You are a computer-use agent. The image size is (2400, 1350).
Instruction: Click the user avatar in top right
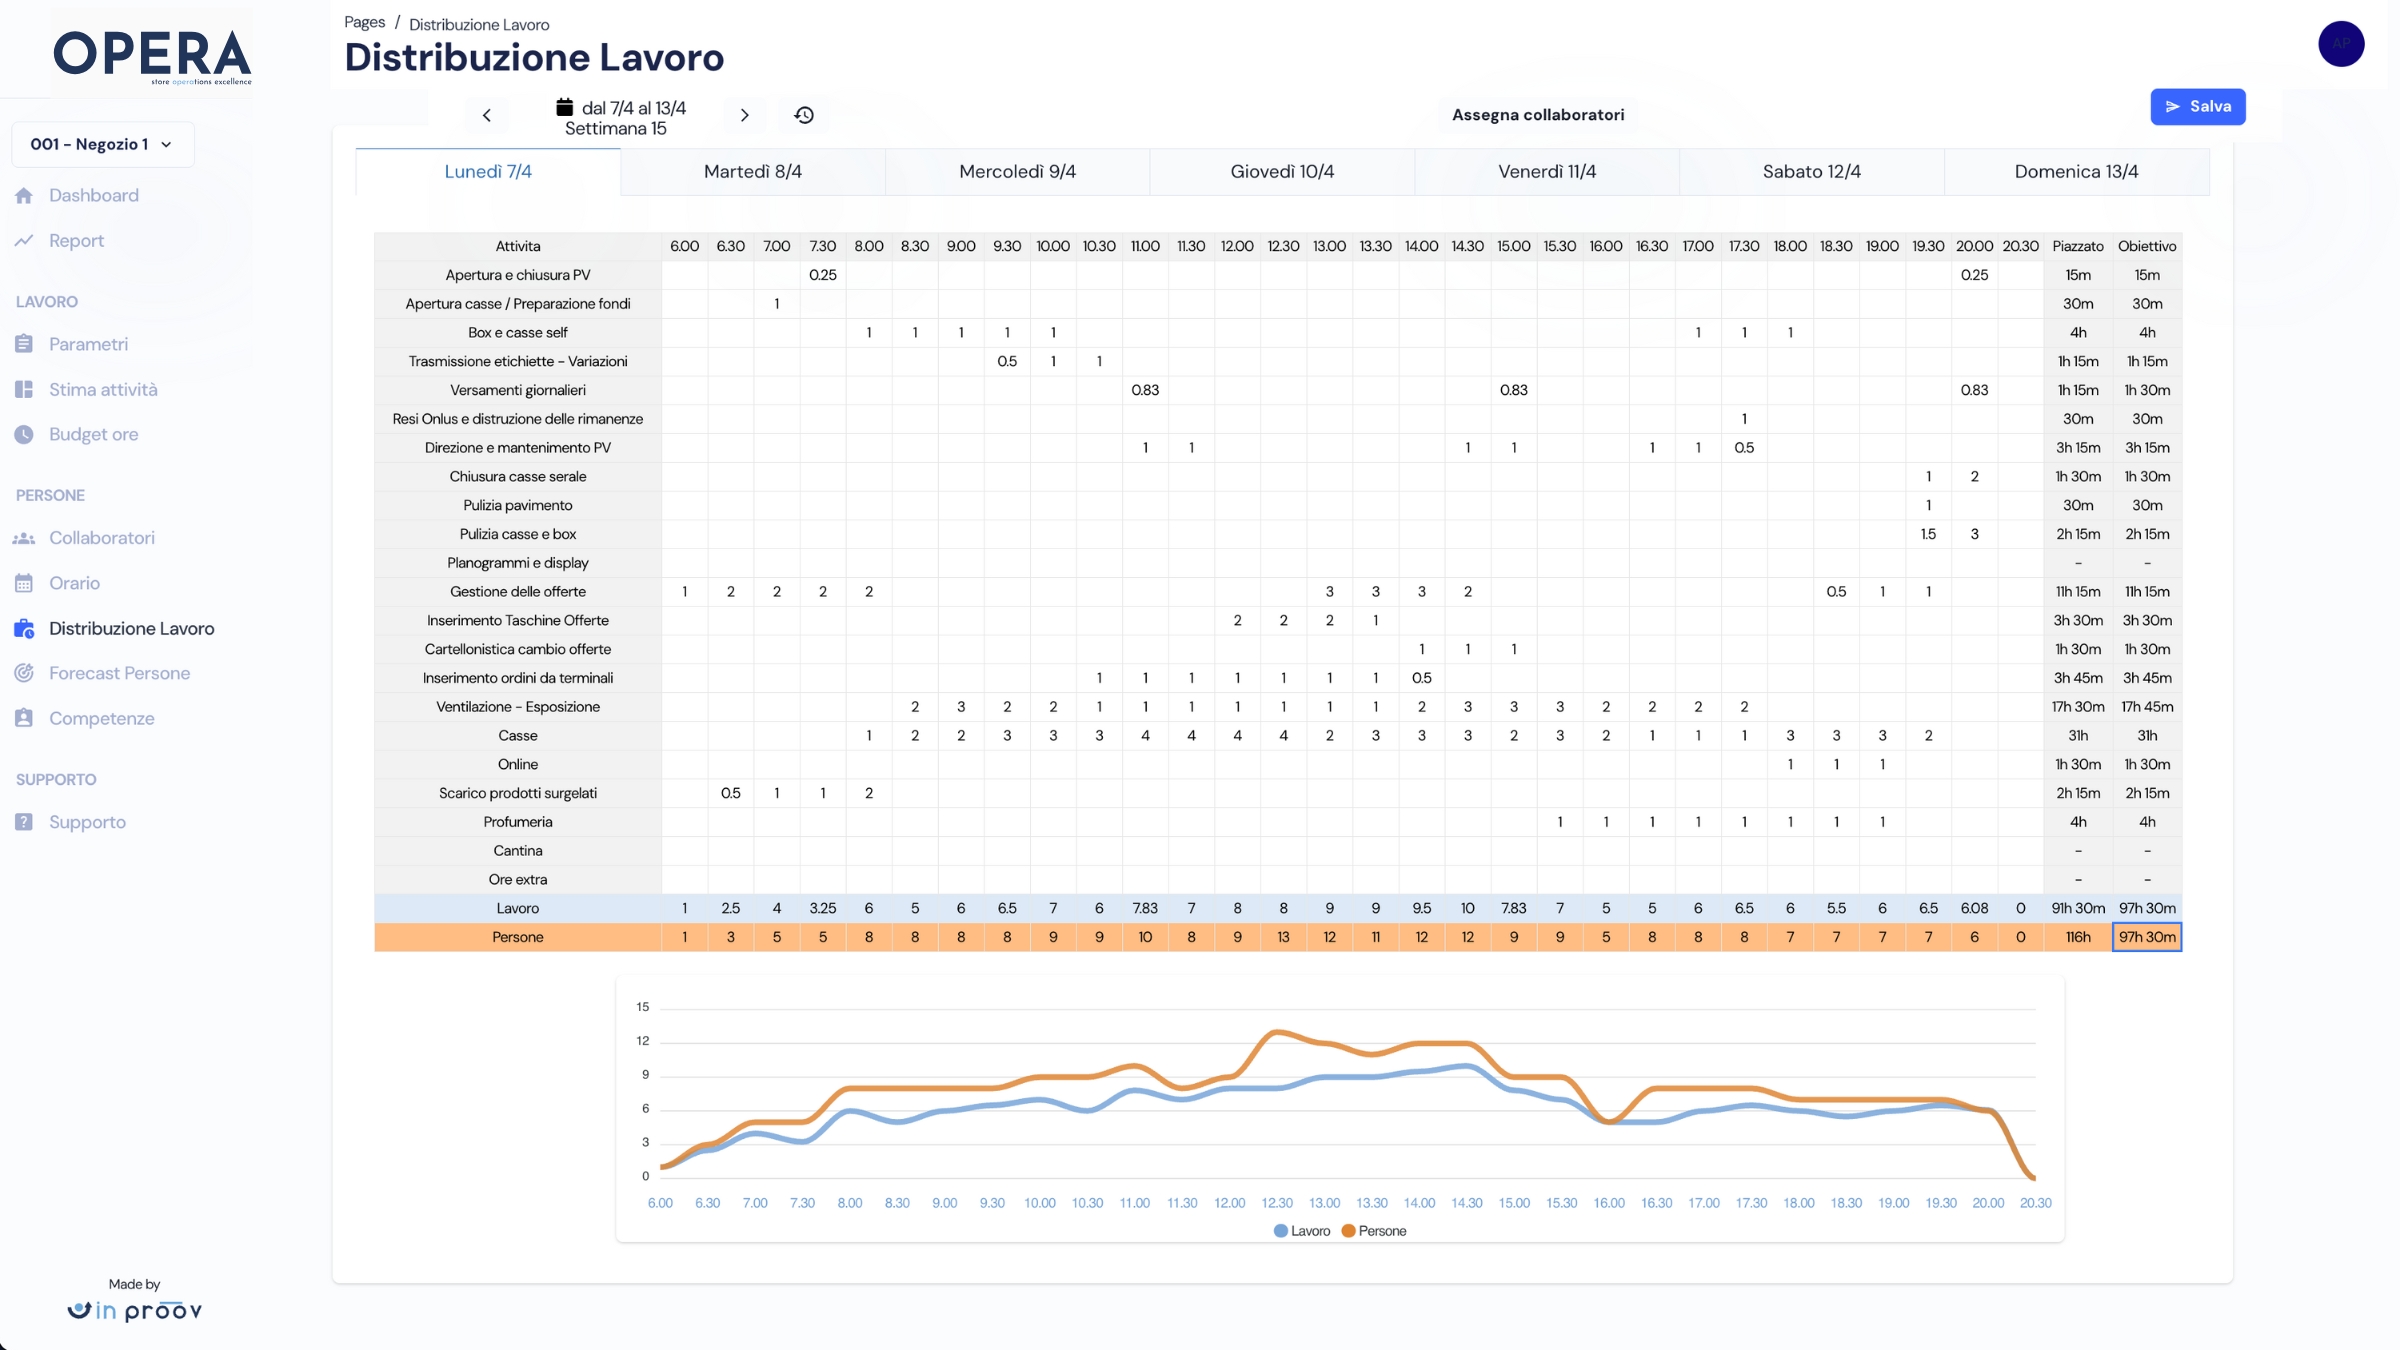tap(2341, 44)
